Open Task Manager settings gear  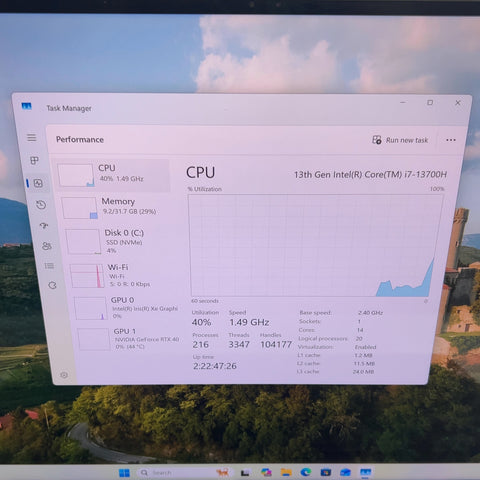tap(64, 375)
